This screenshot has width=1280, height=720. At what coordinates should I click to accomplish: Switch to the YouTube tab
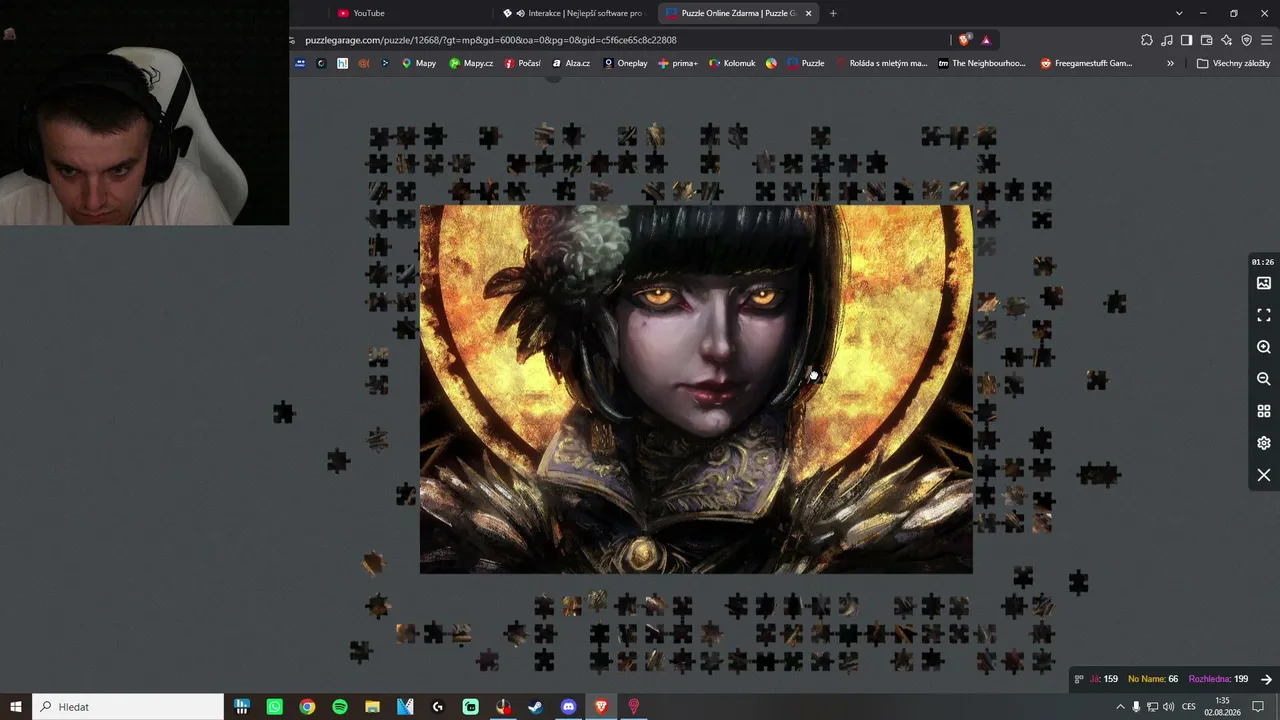pyautogui.click(x=410, y=13)
